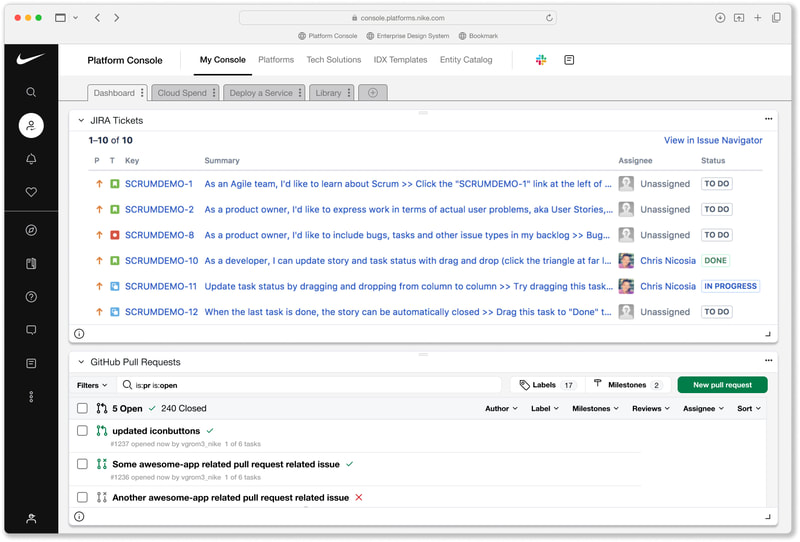Open the Sort dropdown
This screenshot has height=542, width=800.
[748, 408]
